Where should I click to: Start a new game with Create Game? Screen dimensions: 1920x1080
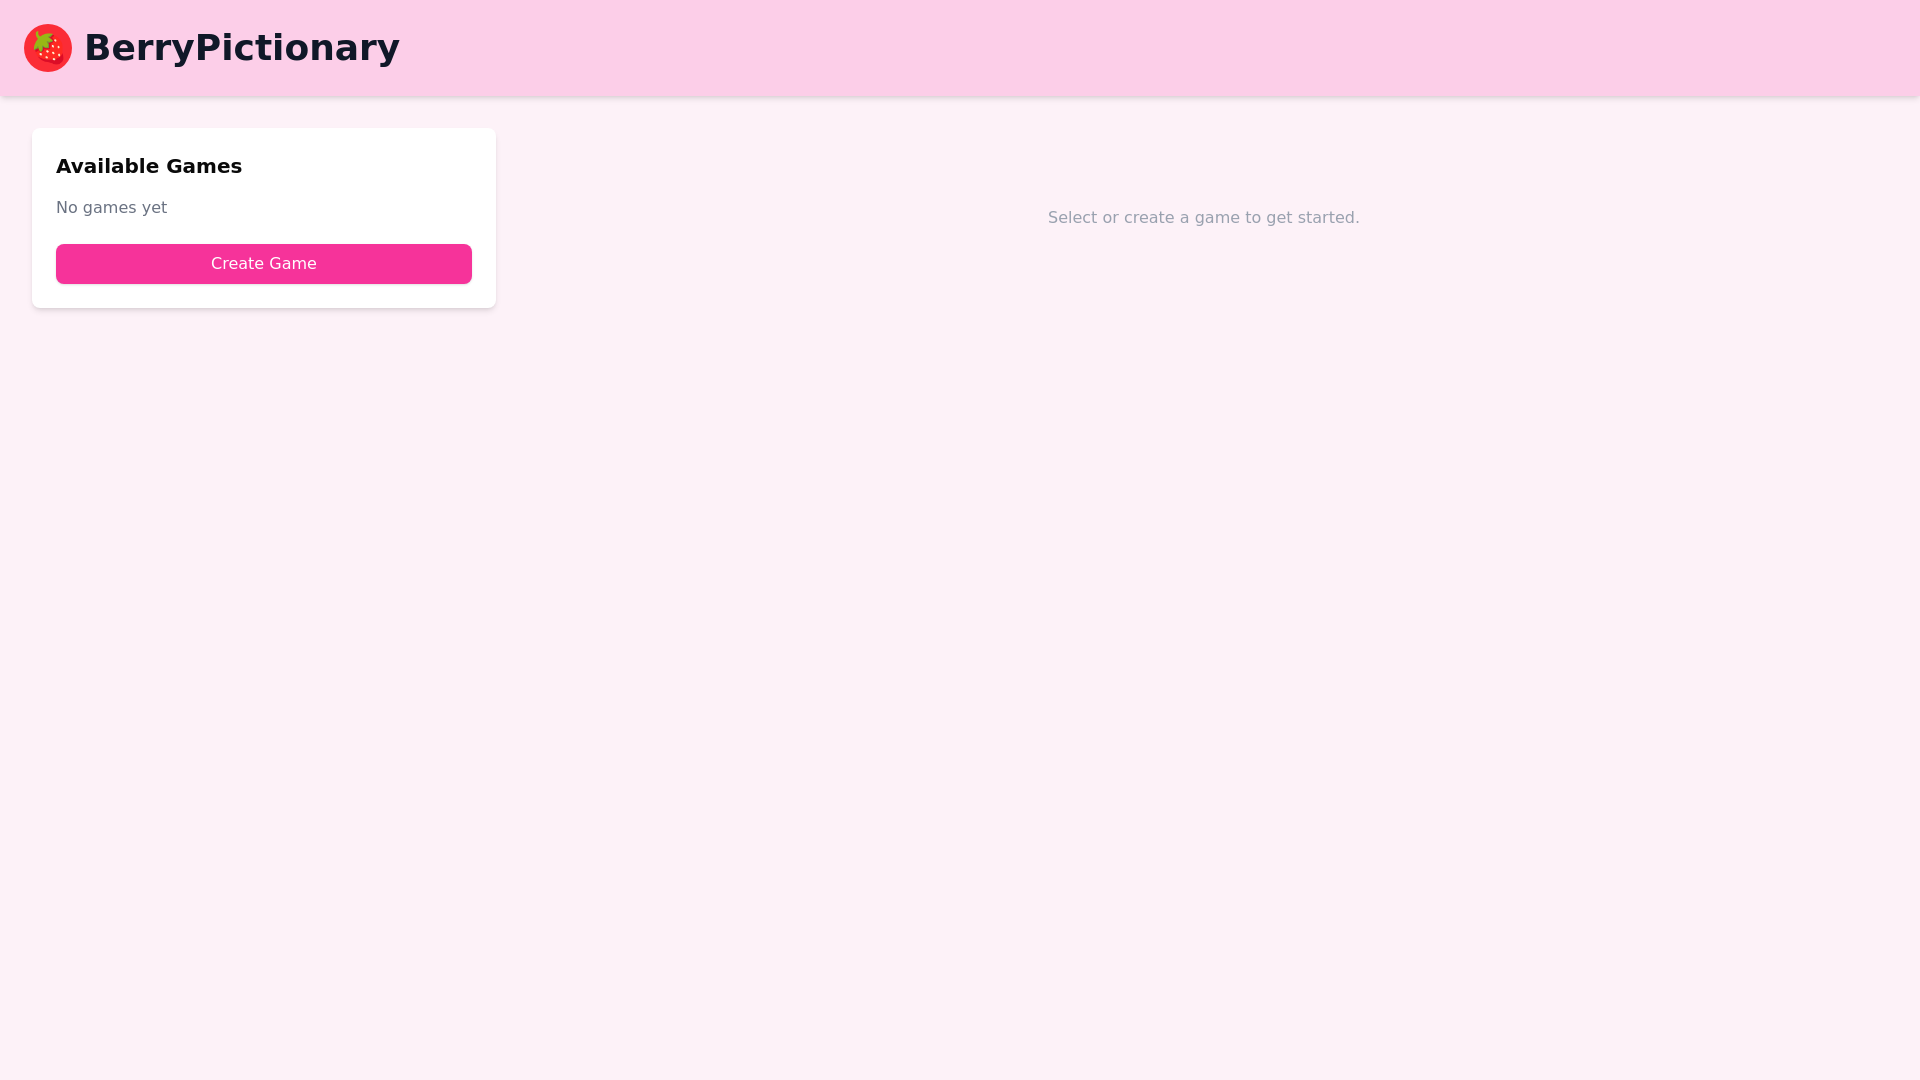[x=264, y=264]
